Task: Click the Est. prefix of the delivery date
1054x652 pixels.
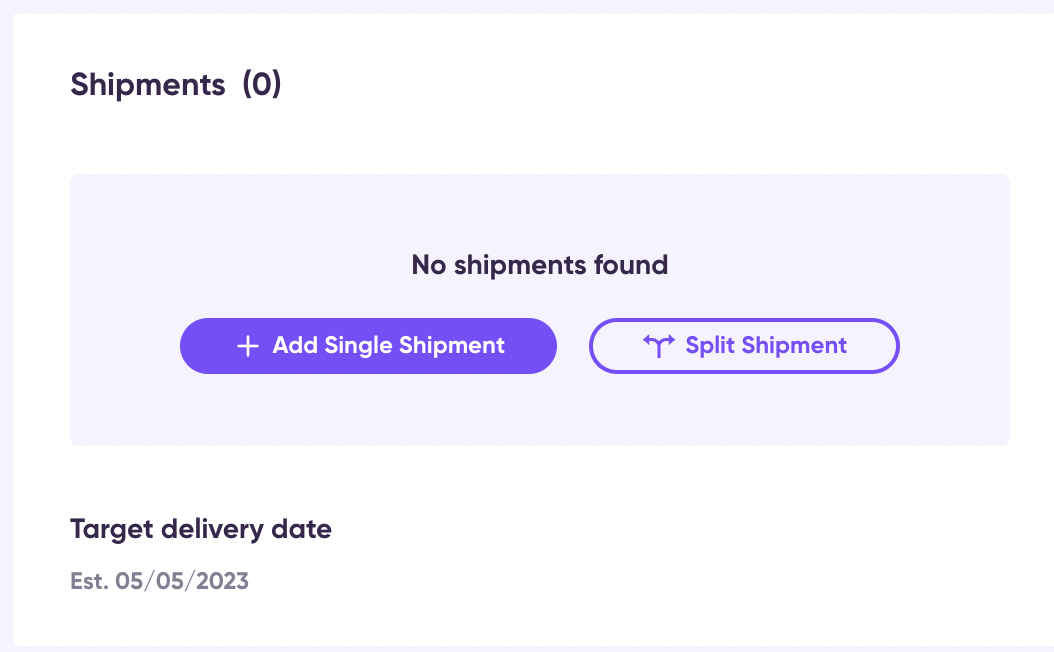Action: 89,581
